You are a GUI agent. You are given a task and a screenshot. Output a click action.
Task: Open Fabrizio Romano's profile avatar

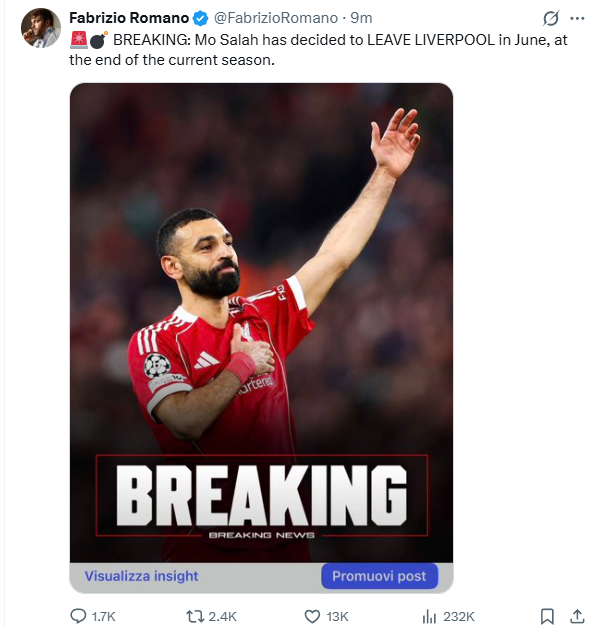pos(41,28)
